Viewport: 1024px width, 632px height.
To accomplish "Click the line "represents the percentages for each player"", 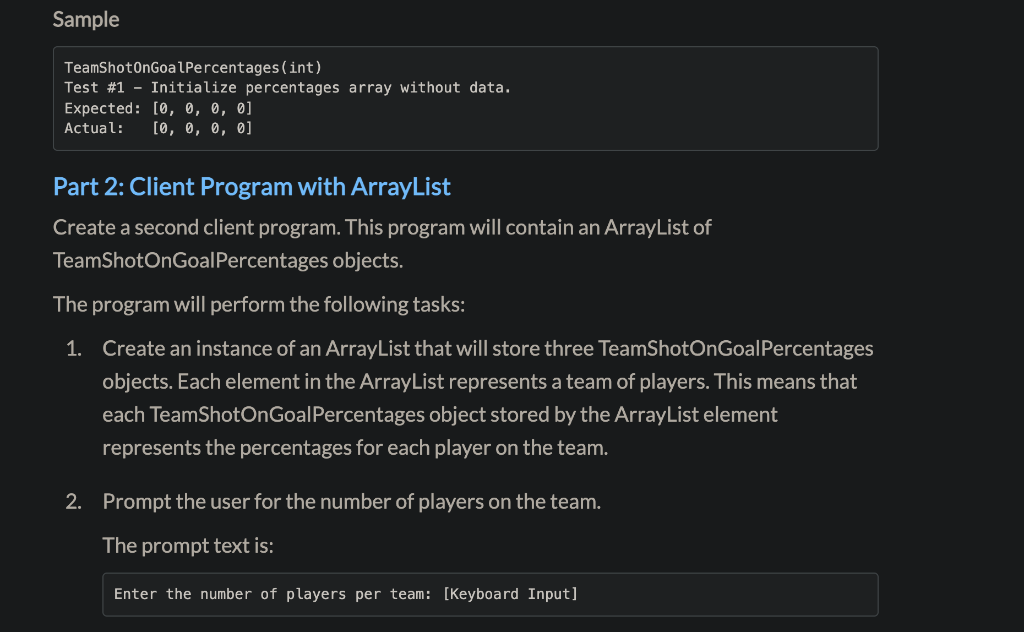I will (x=355, y=449).
